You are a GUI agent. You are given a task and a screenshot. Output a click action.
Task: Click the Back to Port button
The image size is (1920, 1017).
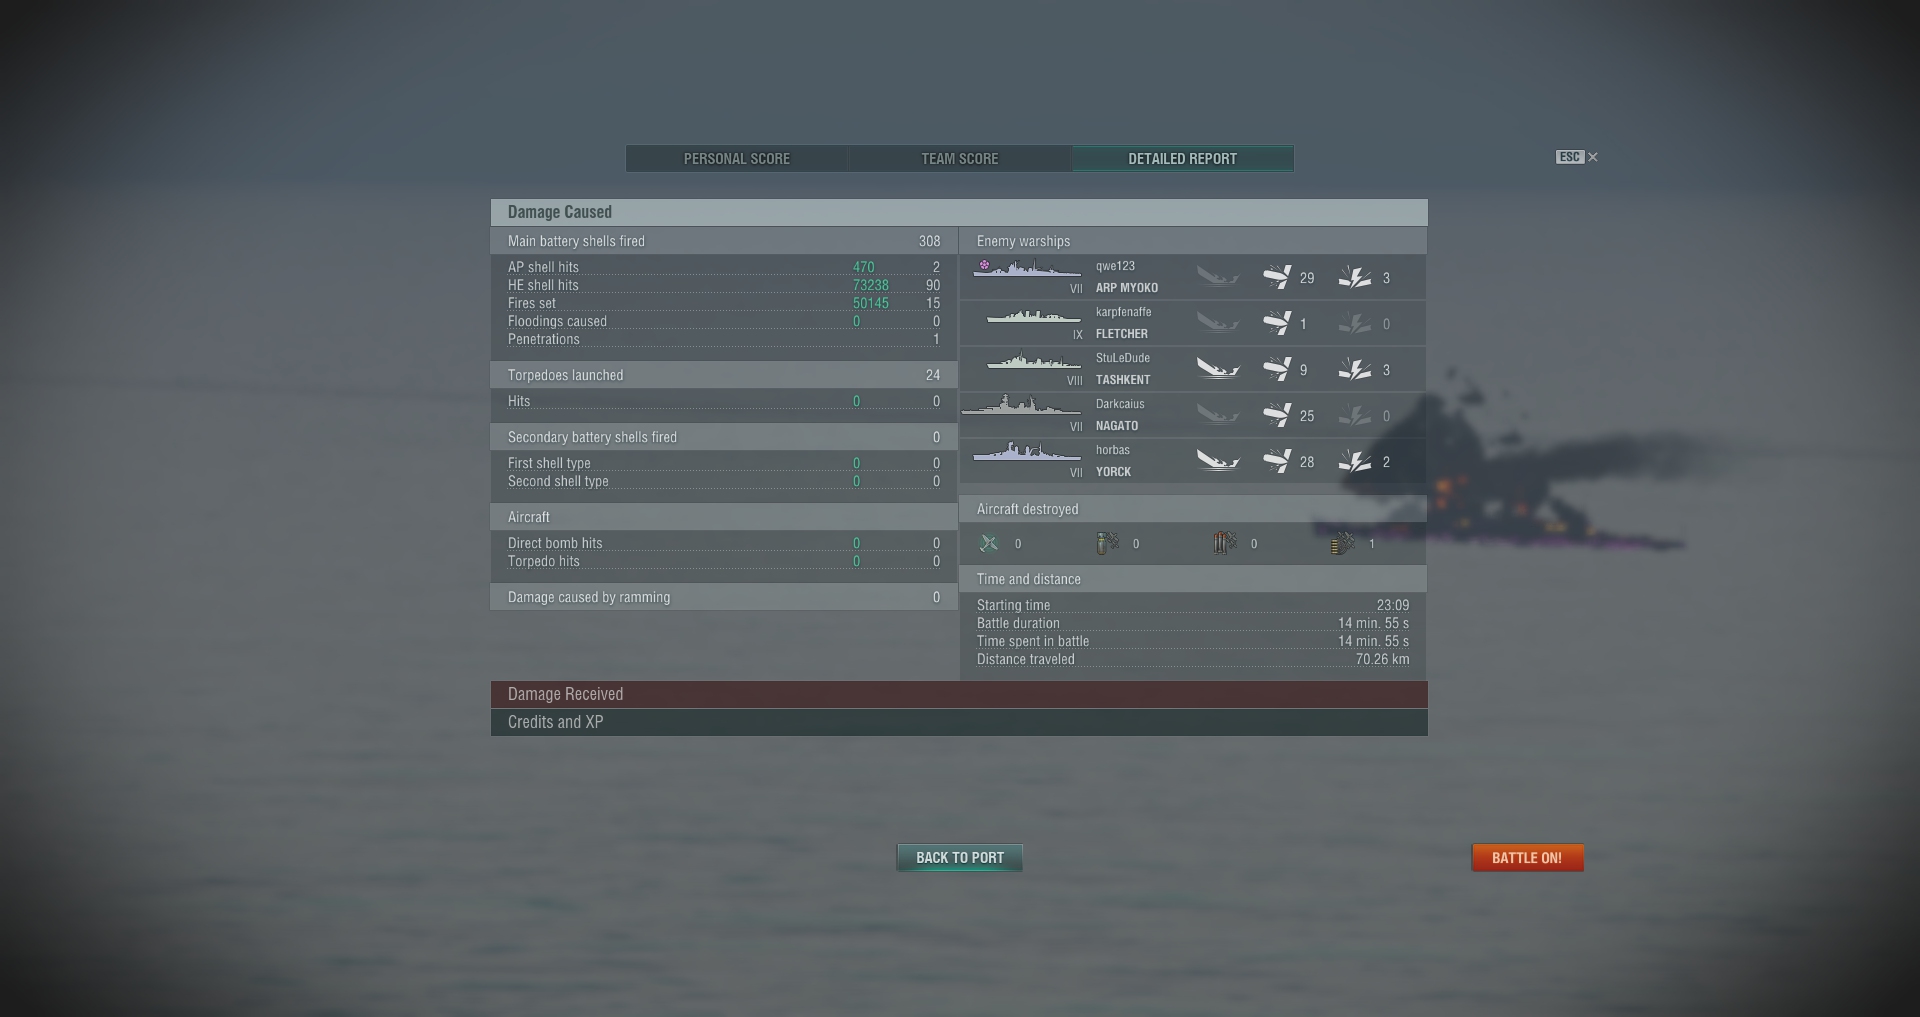[x=960, y=858]
